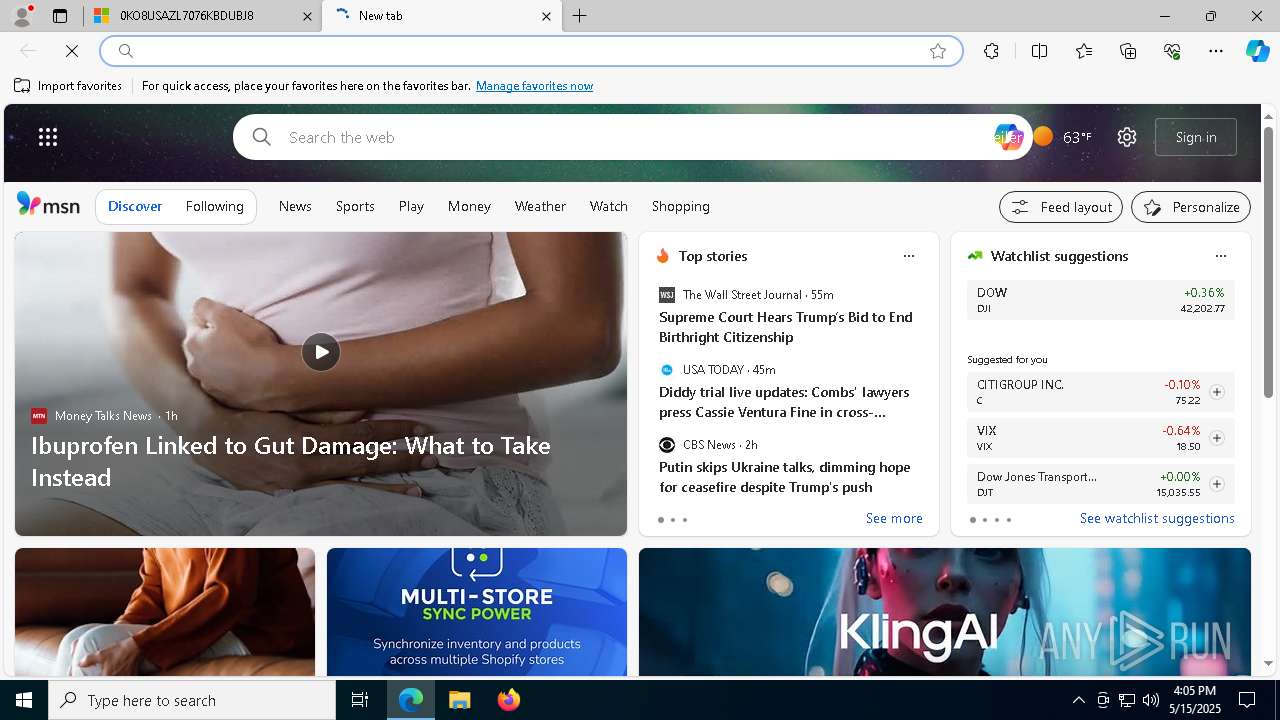Toggle split screen view
Image resolution: width=1280 pixels, height=720 pixels.
tap(1039, 51)
